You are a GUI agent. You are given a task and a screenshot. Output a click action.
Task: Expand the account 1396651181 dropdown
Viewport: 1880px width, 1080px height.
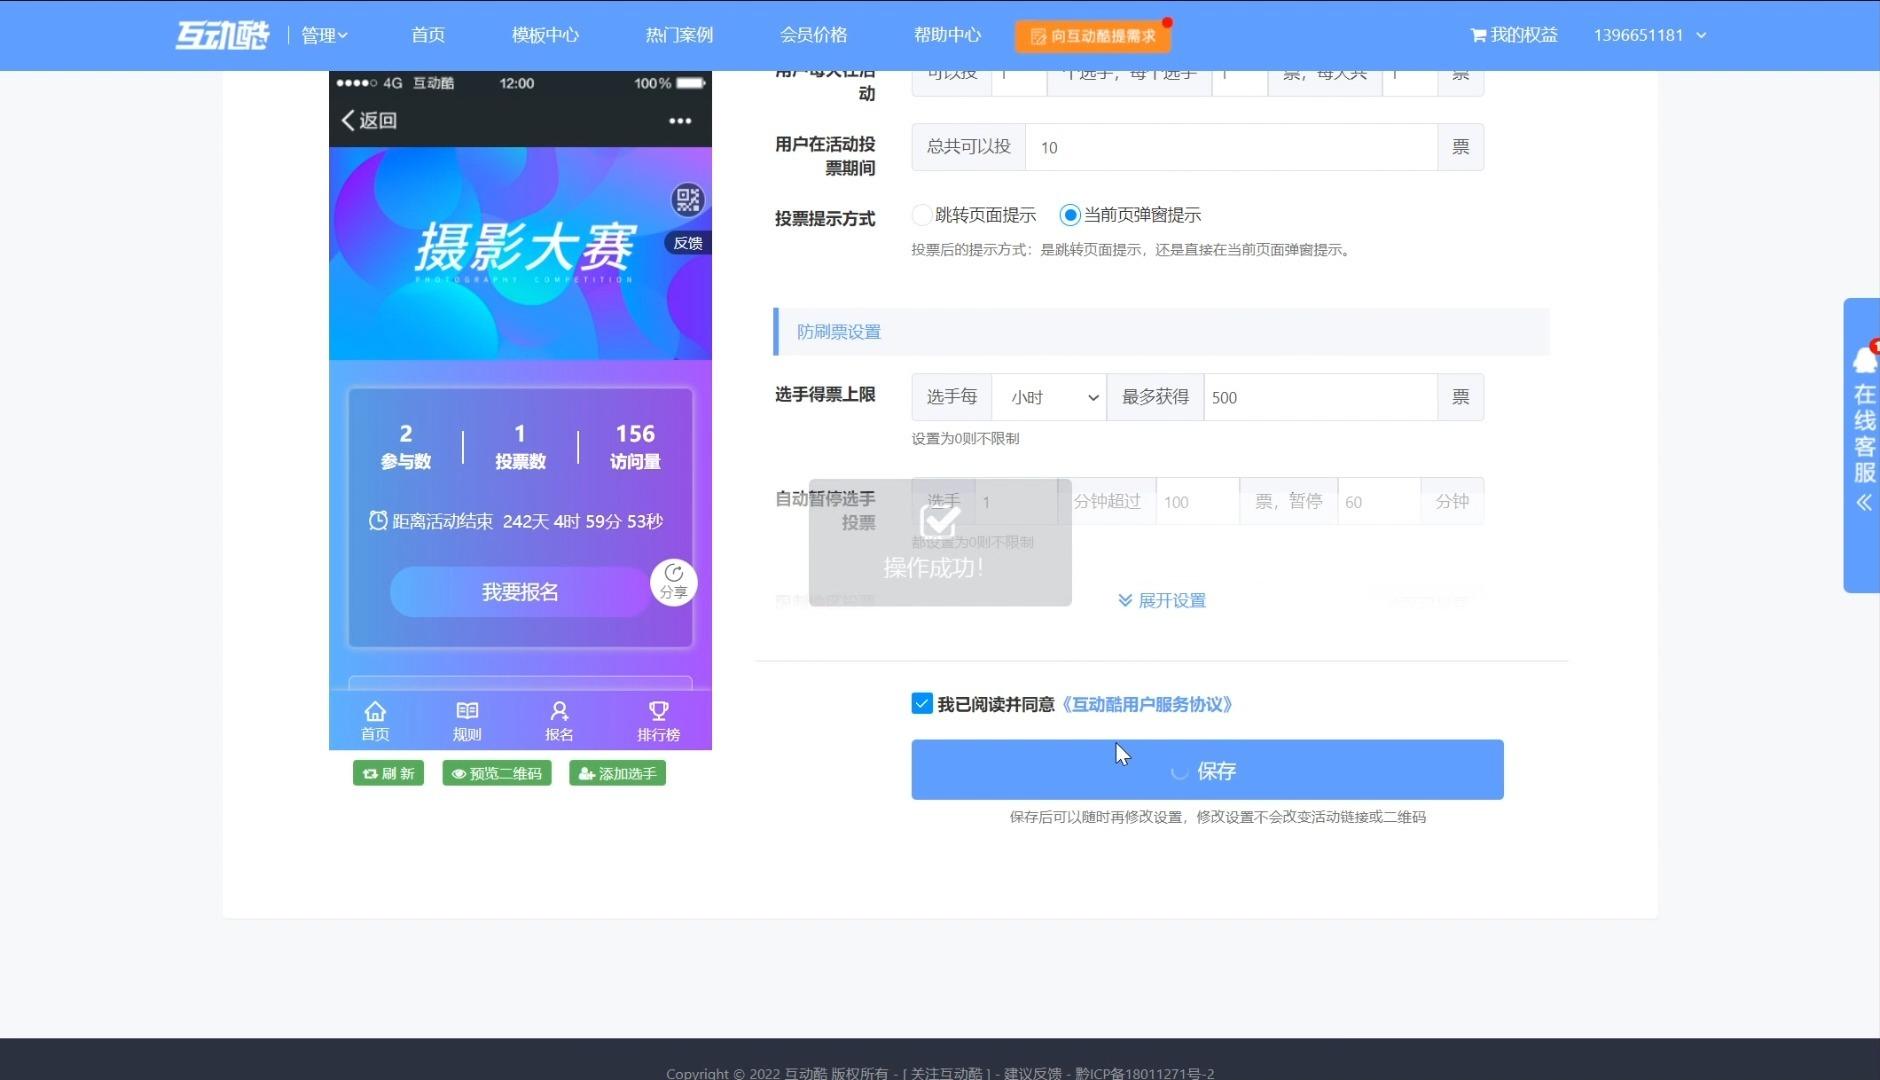tap(1650, 35)
